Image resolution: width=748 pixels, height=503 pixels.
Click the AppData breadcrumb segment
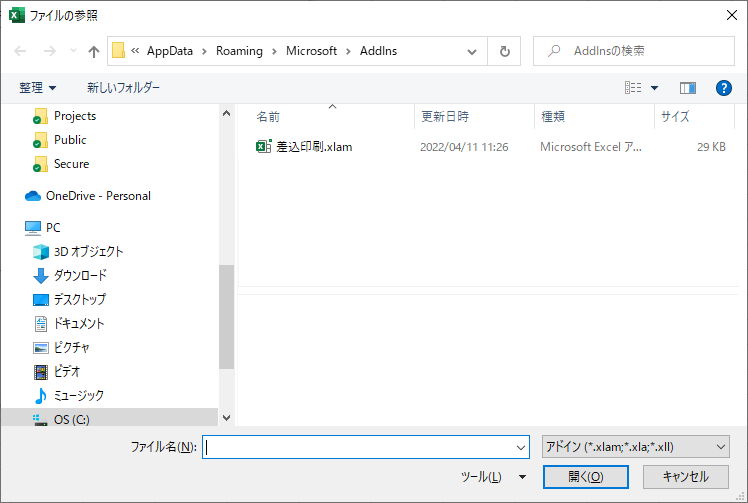(x=170, y=51)
